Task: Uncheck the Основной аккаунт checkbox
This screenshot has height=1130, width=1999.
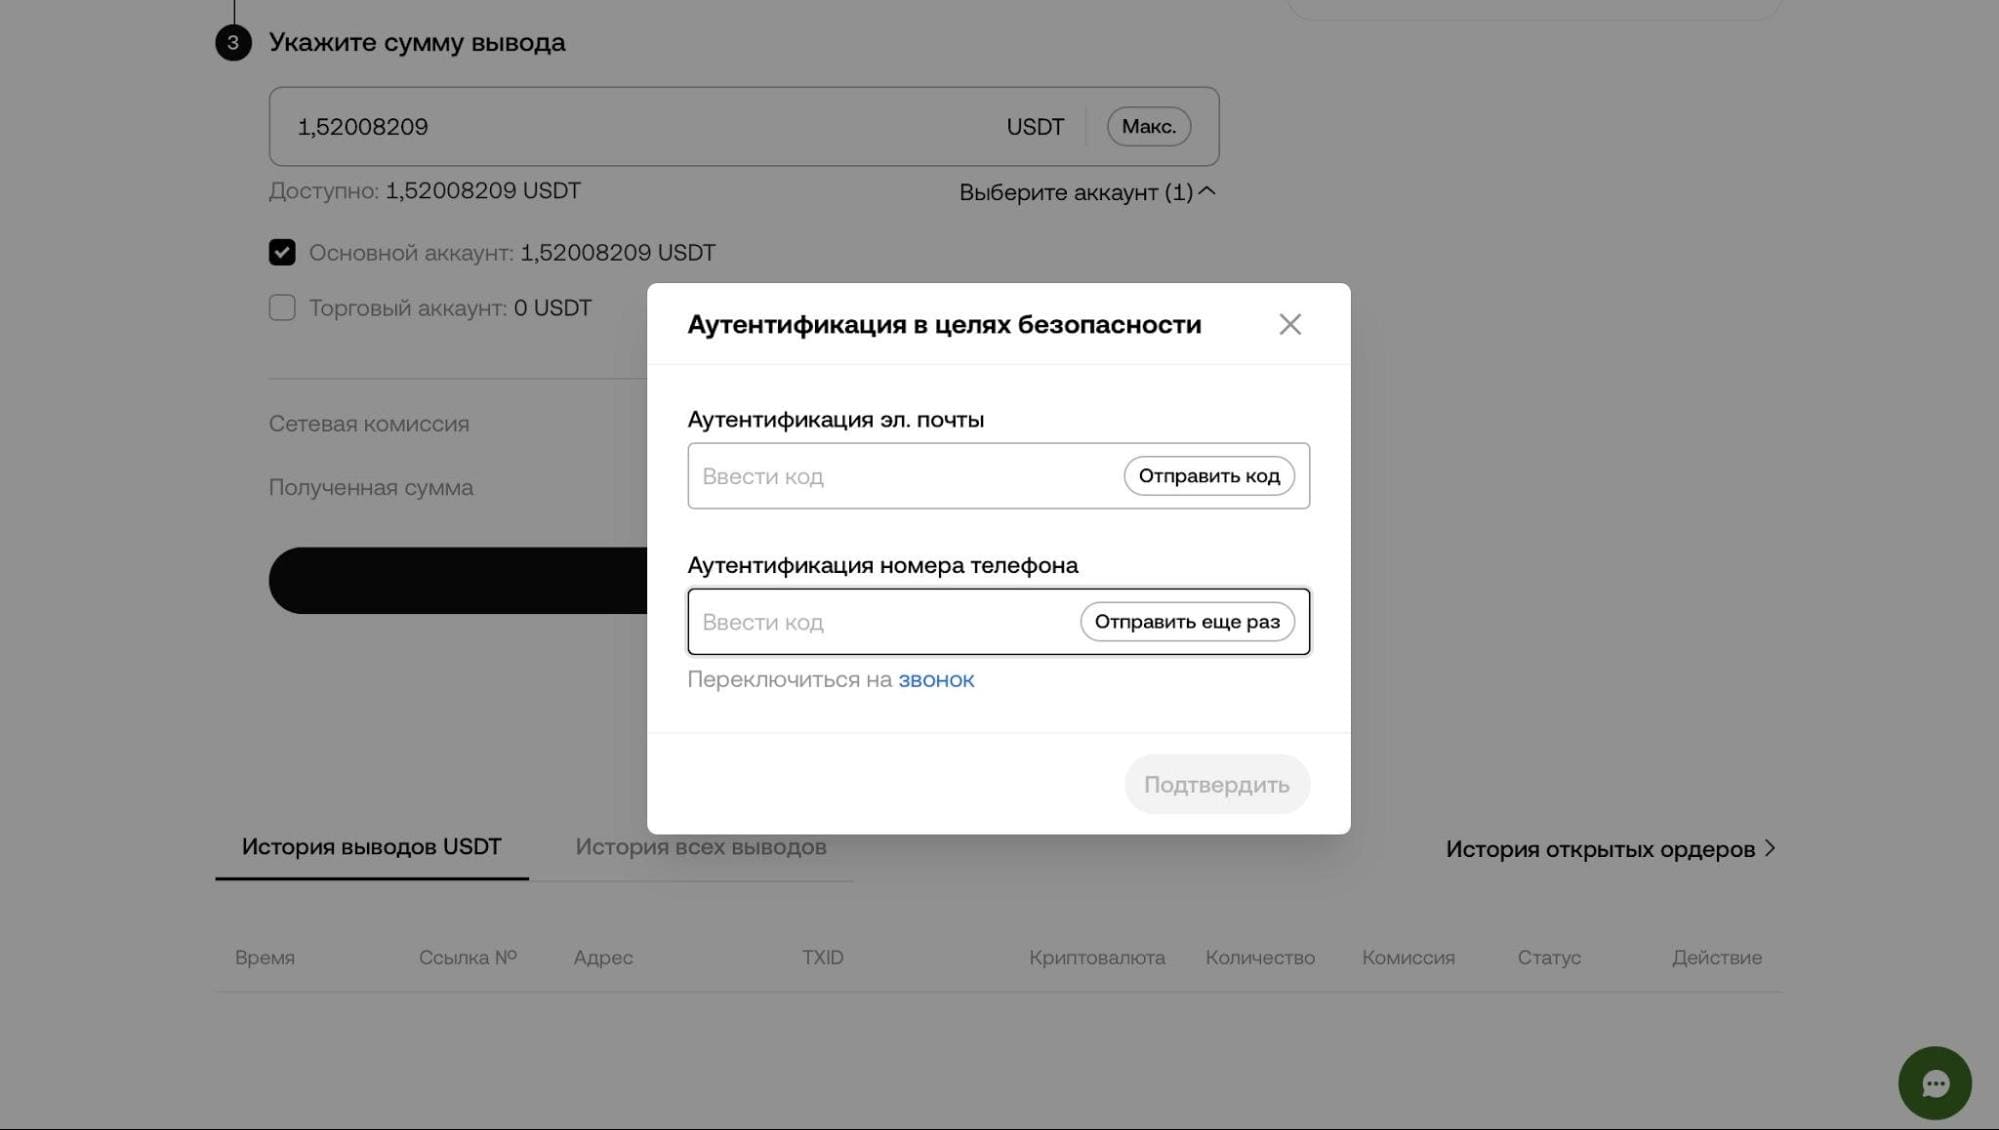Action: (282, 252)
